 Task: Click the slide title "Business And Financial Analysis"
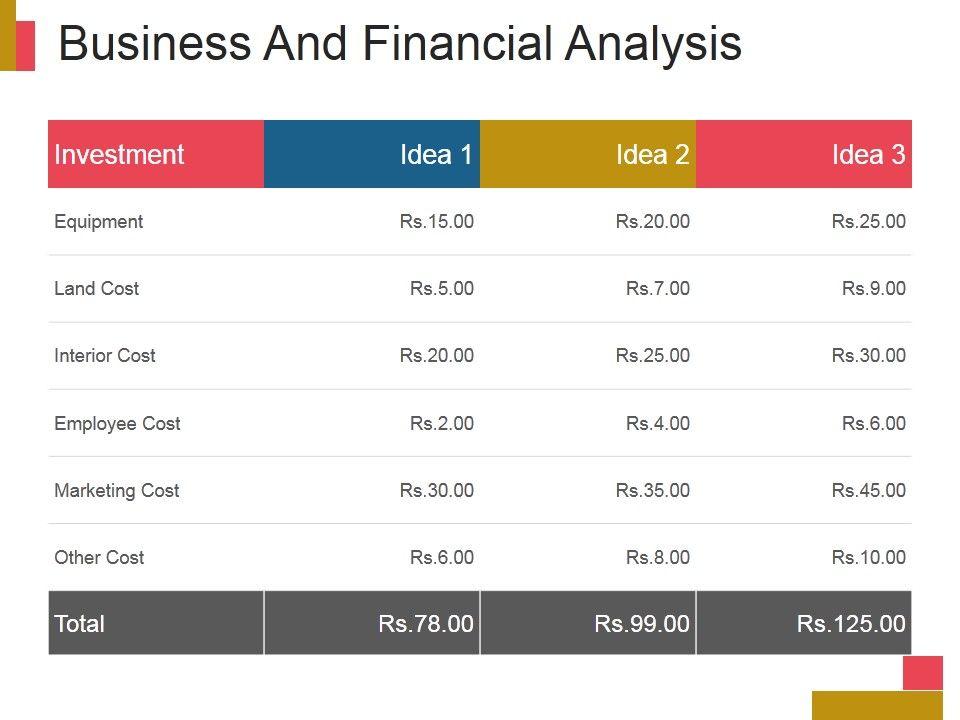400,45
